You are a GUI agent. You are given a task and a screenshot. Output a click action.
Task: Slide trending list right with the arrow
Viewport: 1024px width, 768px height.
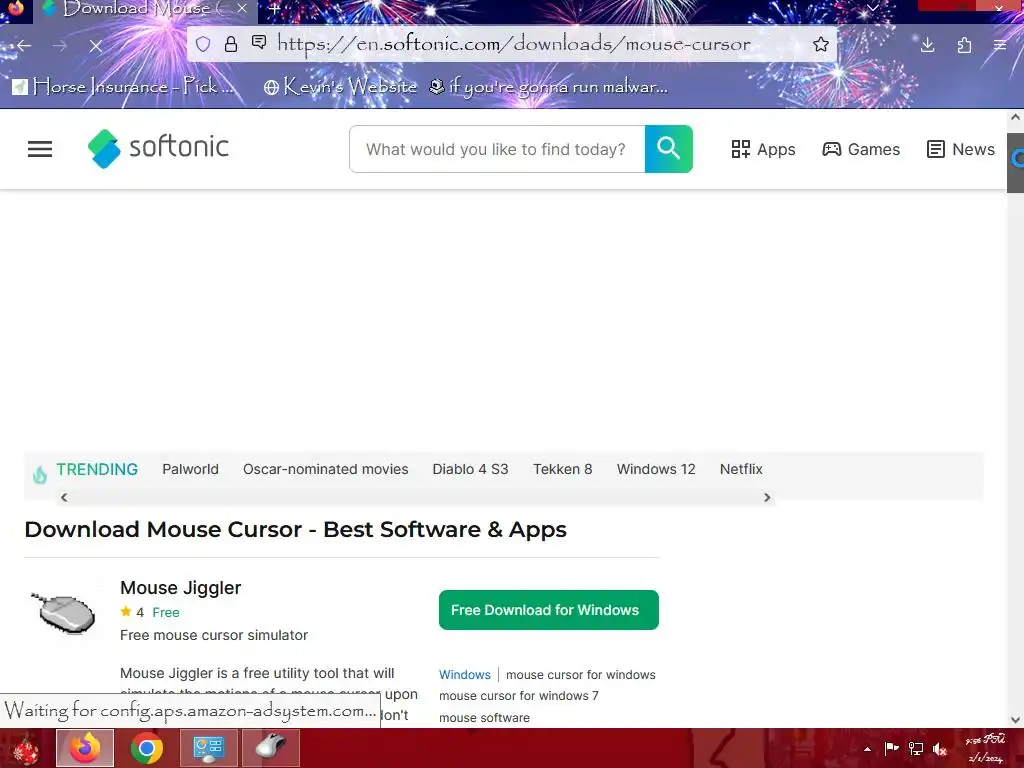[767, 498]
